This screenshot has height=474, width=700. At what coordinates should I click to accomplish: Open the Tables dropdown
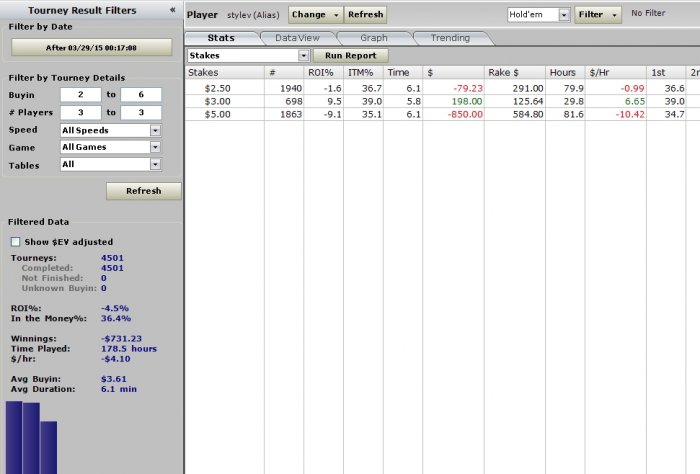(155, 164)
